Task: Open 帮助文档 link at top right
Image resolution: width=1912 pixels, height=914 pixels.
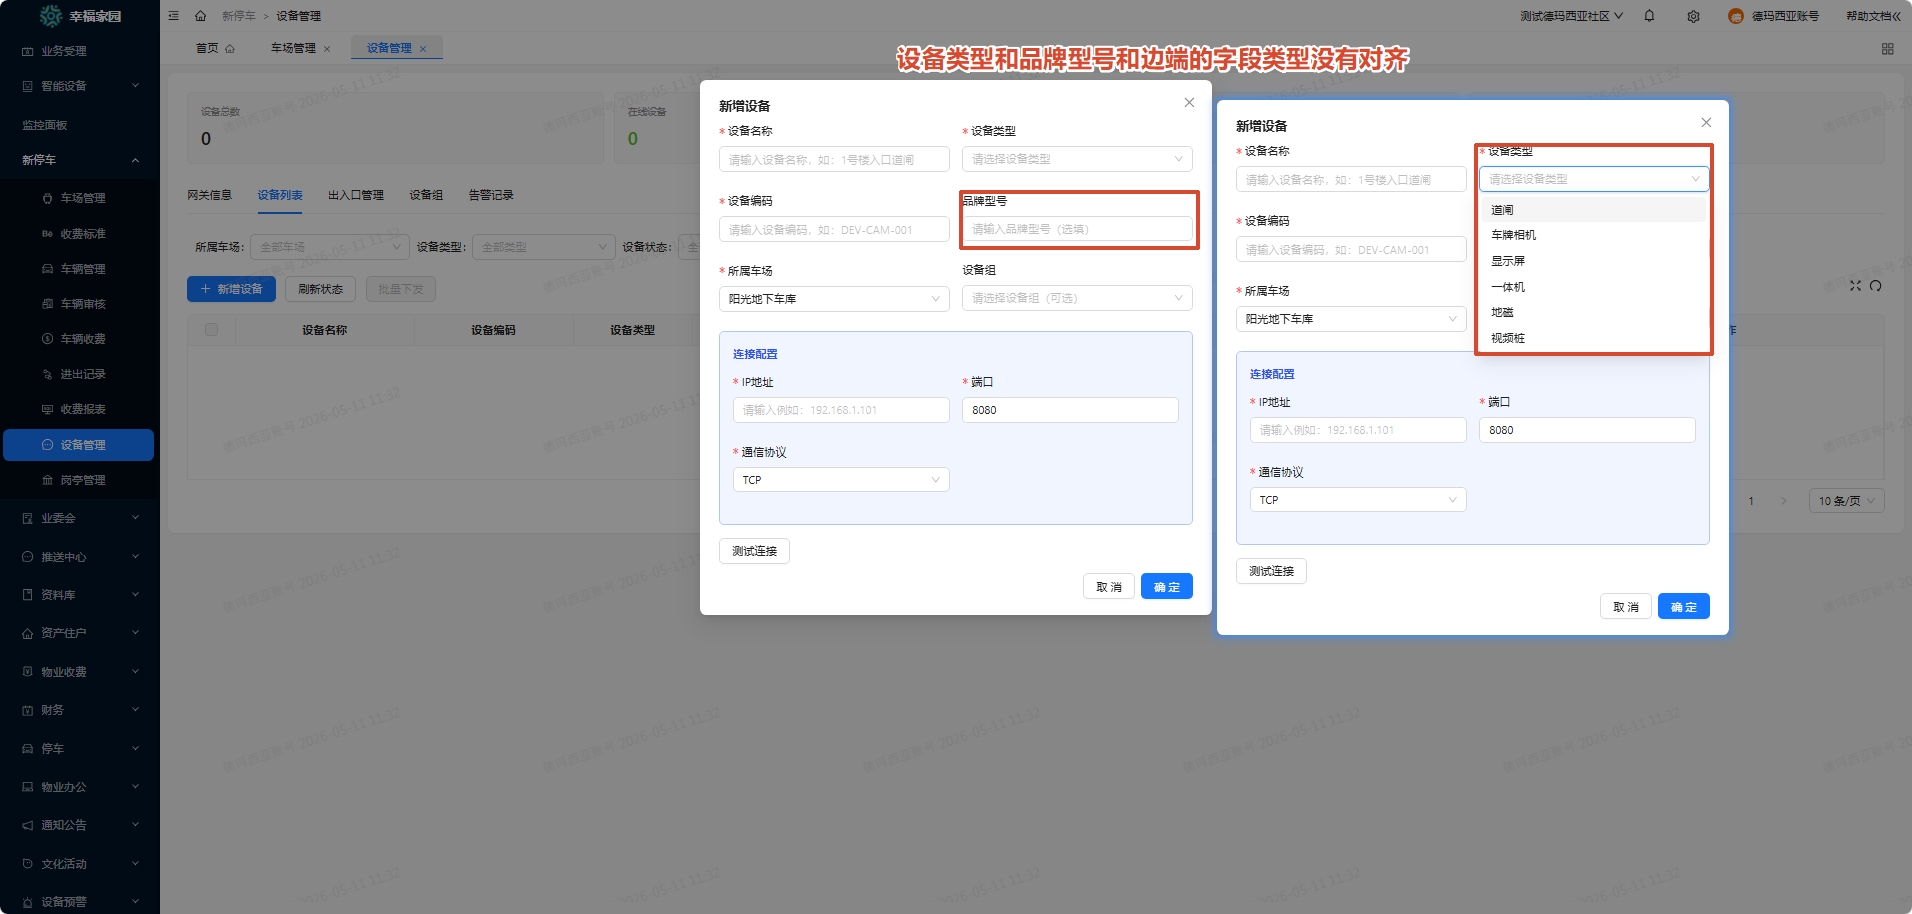Action: coord(1873,16)
